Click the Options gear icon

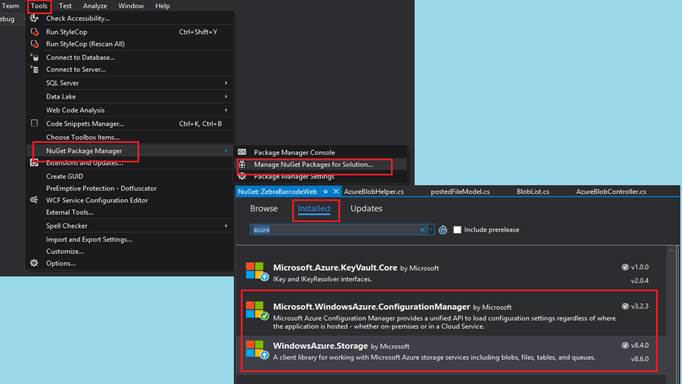pos(34,263)
